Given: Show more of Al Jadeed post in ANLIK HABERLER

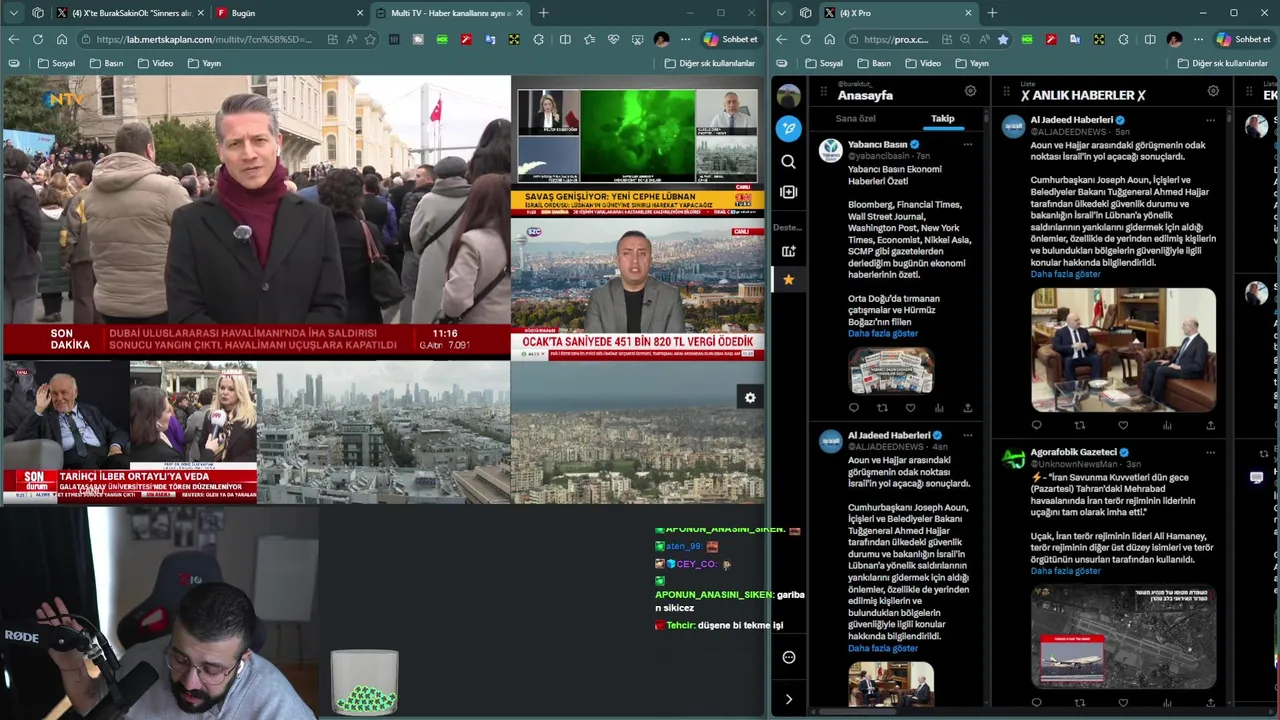Looking at the screenshot, I should click(x=1066, y=274).
